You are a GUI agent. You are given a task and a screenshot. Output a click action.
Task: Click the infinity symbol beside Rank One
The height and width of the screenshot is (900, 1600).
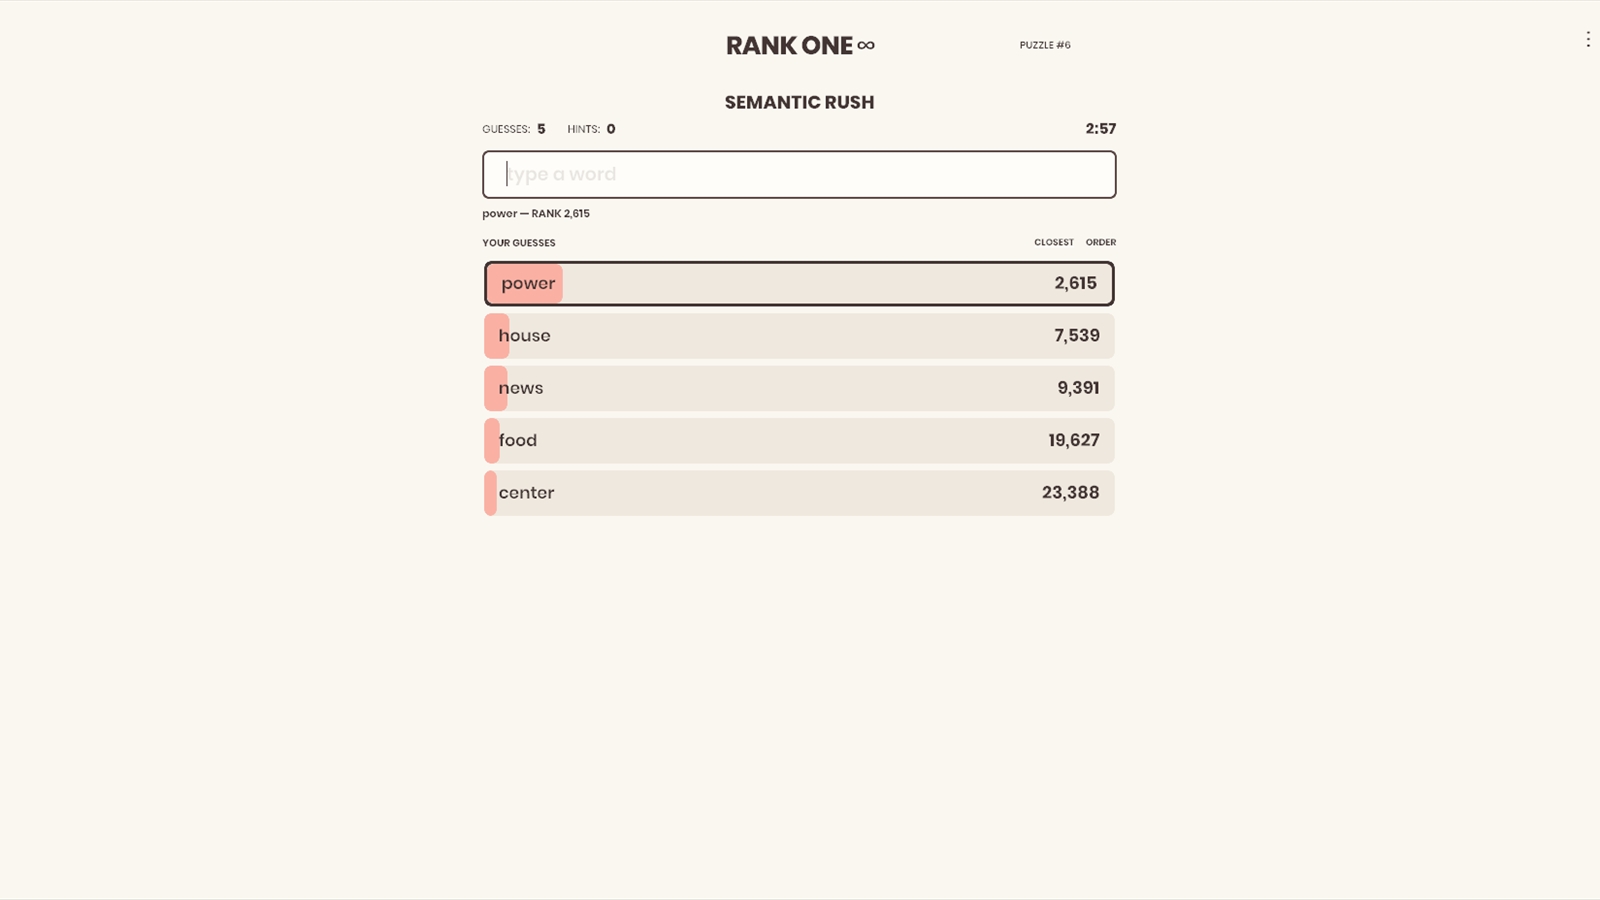(866, 45)
